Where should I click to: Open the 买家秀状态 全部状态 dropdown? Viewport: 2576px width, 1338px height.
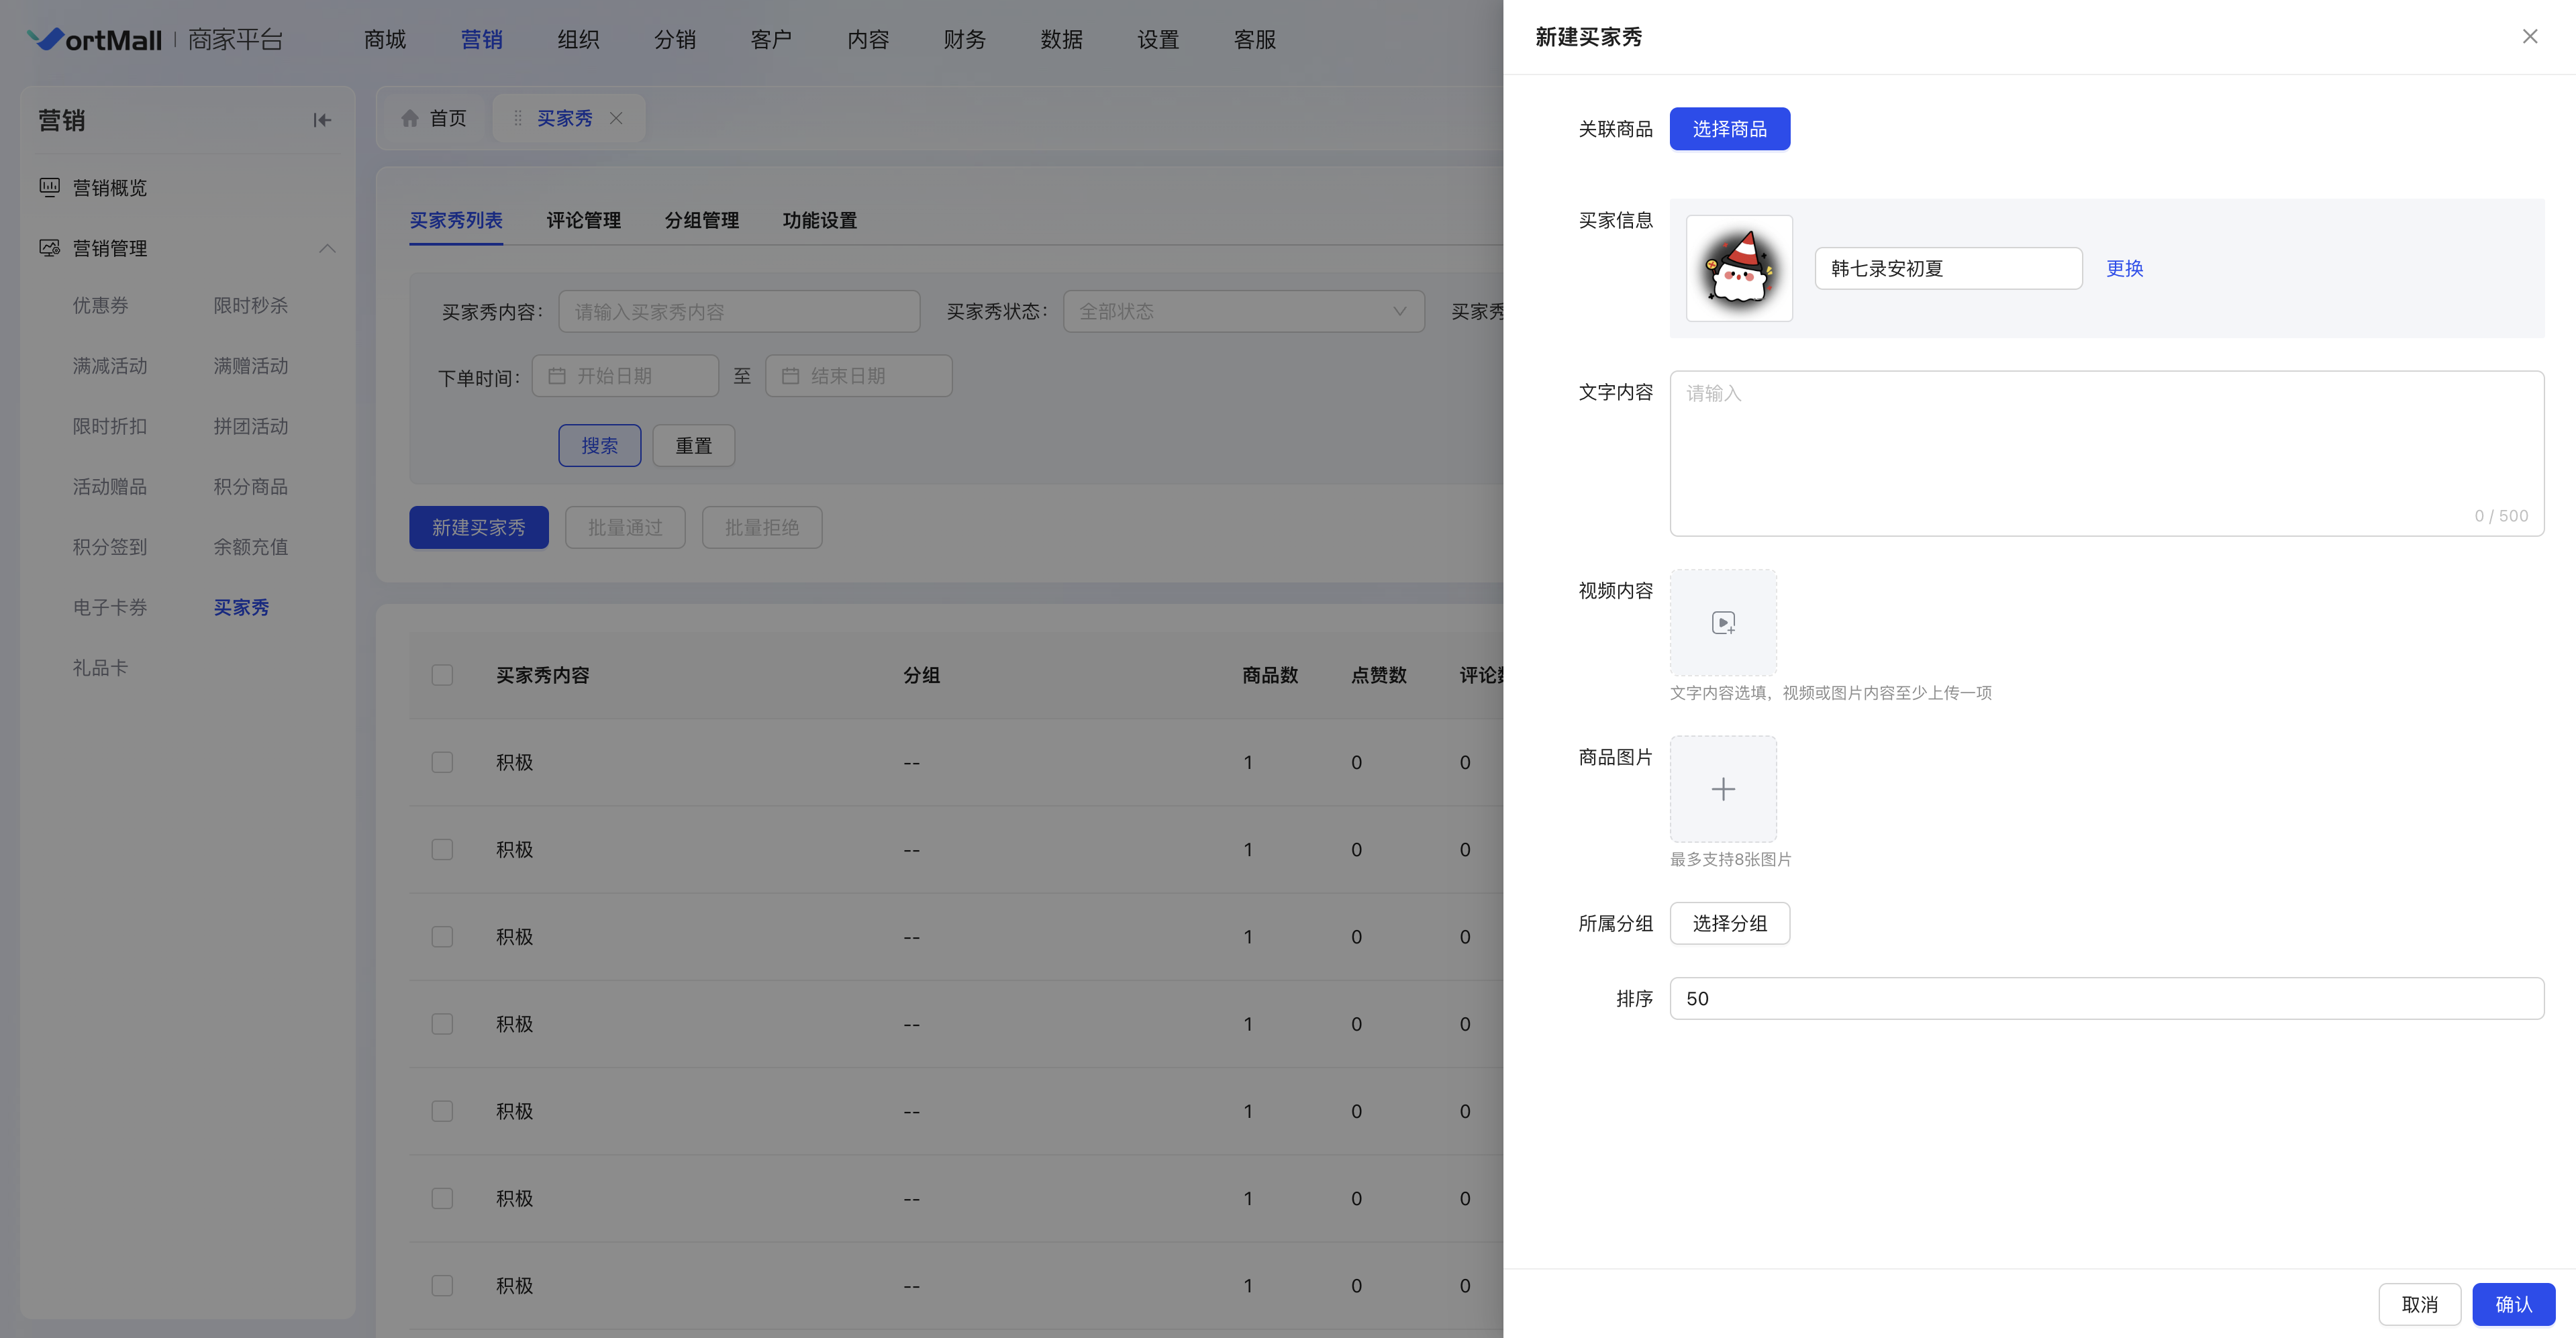click(x=1243, y=311)
